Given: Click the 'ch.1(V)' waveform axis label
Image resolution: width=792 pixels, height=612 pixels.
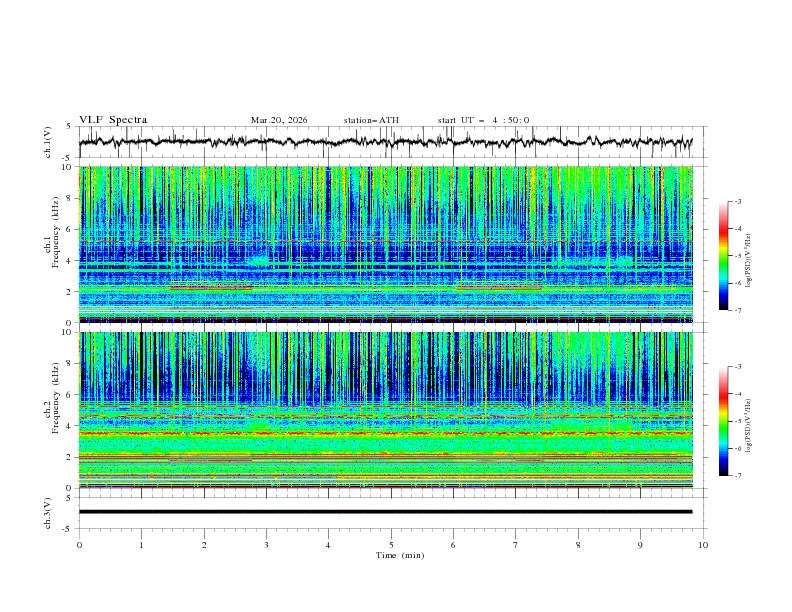Looking at the screenshot, I should (x=48, y=142).
